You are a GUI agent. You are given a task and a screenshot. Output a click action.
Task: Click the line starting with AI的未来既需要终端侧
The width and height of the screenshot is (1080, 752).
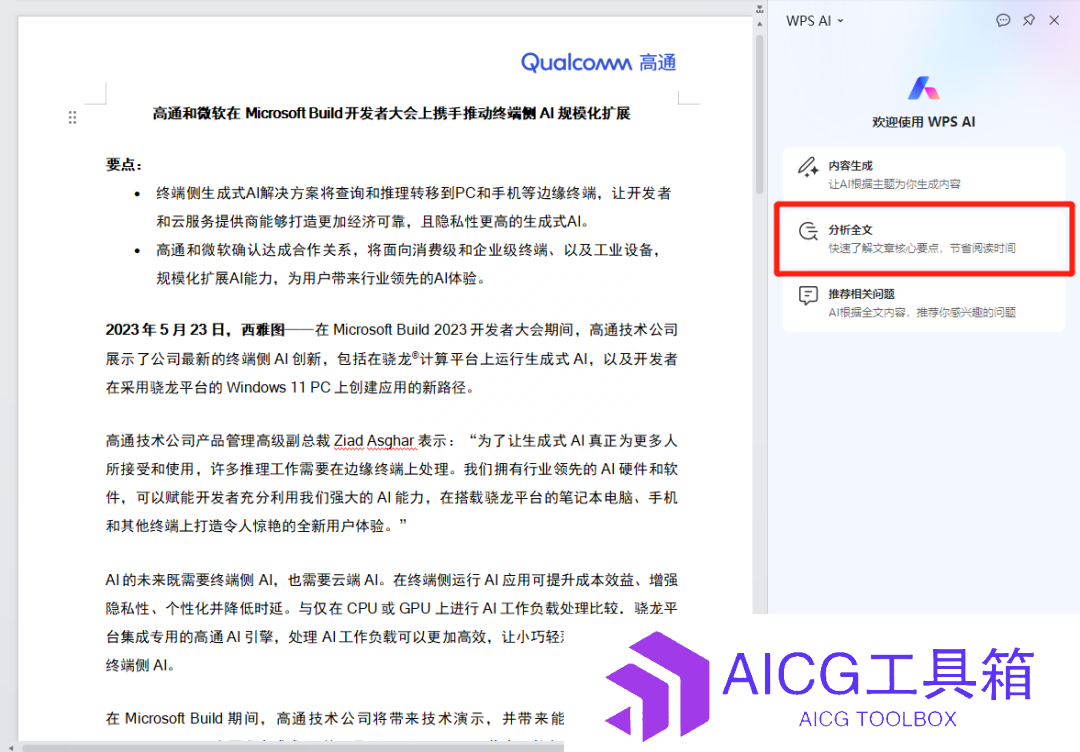click(391, 581)
